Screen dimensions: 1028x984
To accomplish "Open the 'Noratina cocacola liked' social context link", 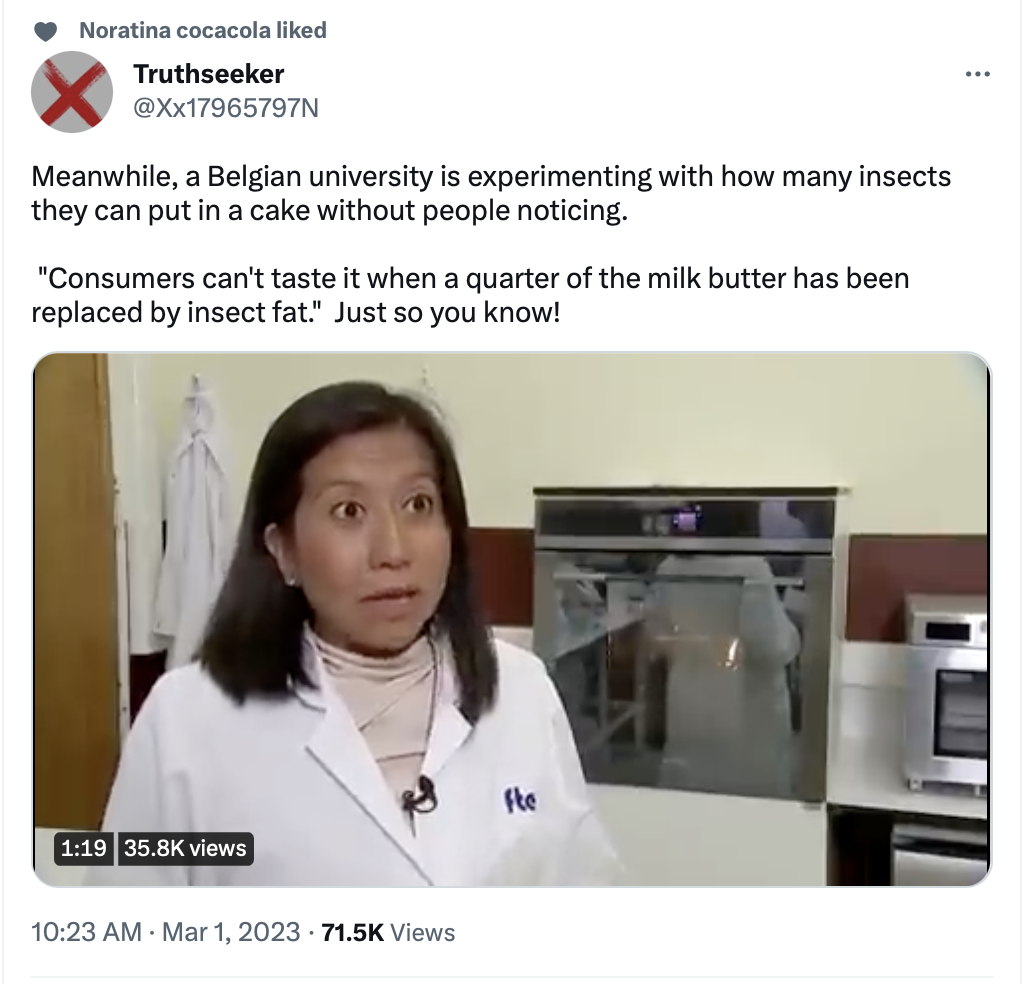I will point(203,30).
